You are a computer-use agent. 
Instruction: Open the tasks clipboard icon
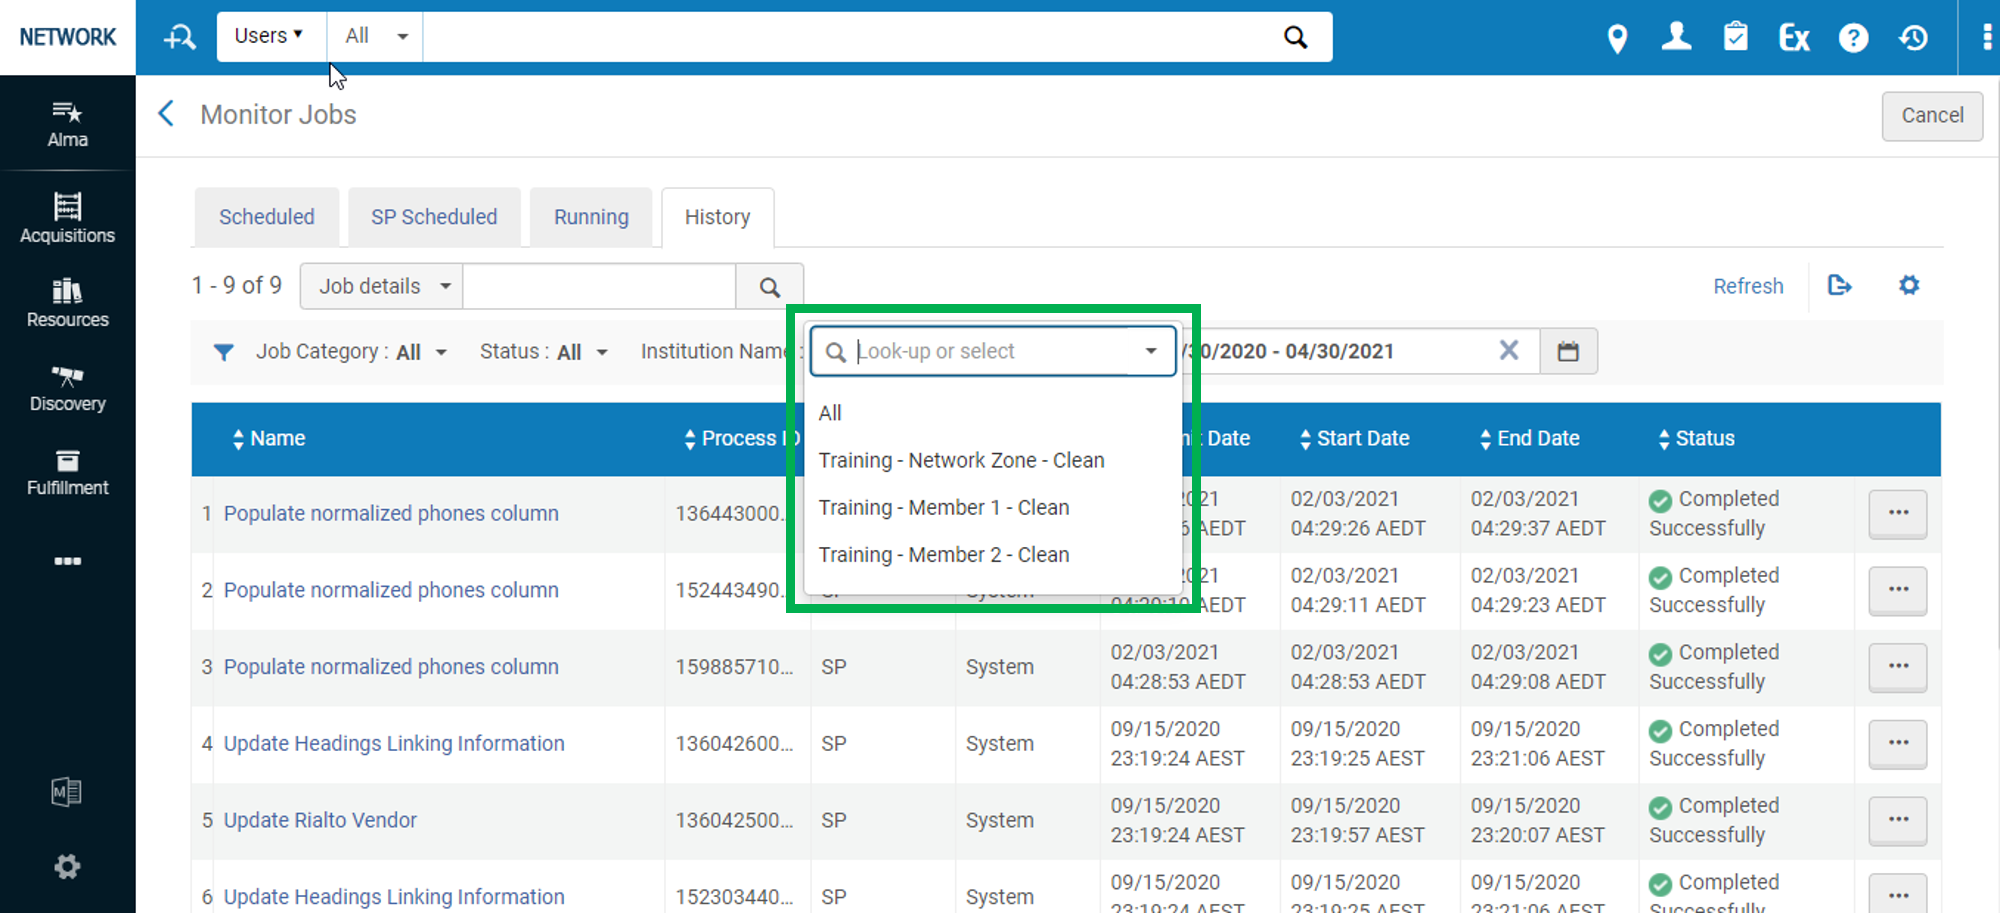click(1735, 37)
